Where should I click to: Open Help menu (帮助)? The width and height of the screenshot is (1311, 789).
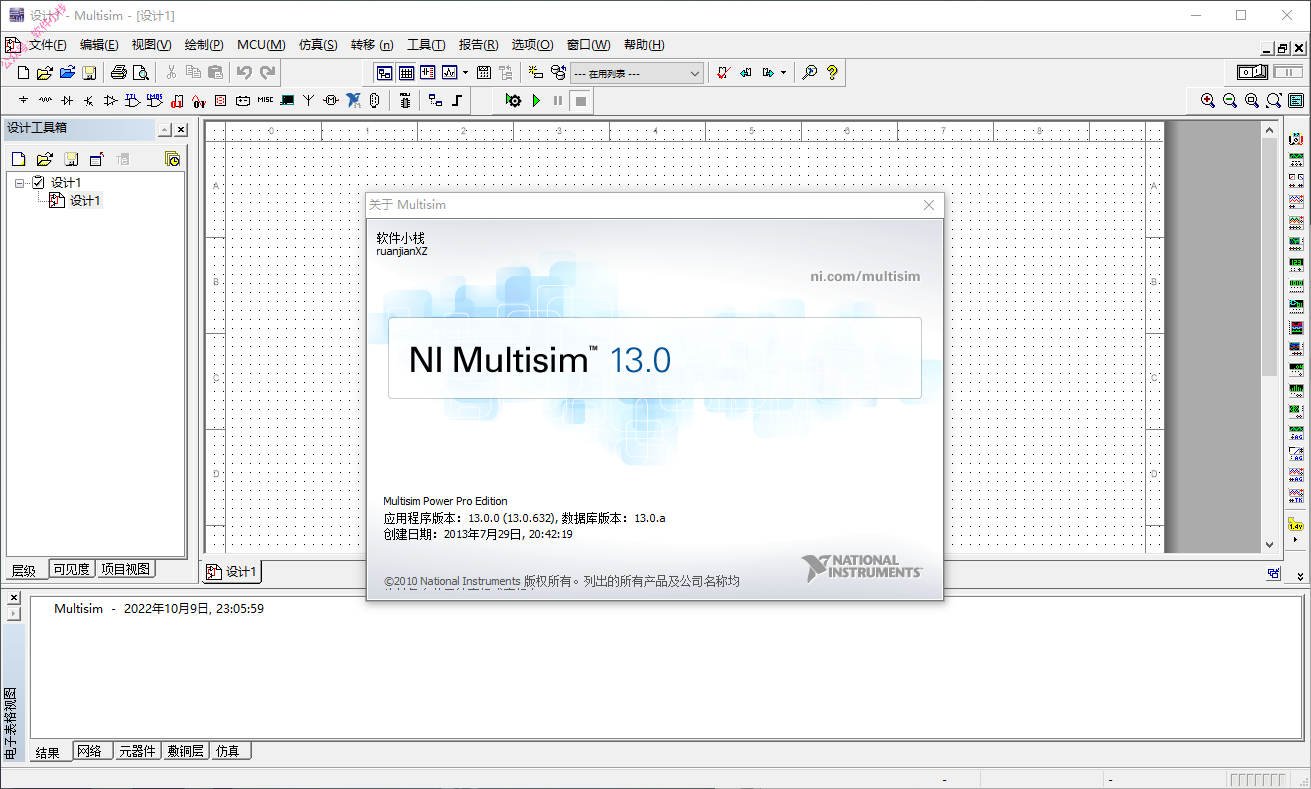point(644,45)
